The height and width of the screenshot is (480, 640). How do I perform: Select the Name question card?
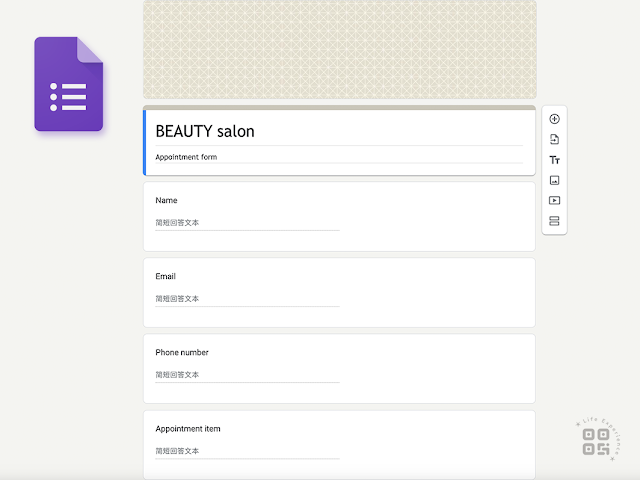[339, 217]
